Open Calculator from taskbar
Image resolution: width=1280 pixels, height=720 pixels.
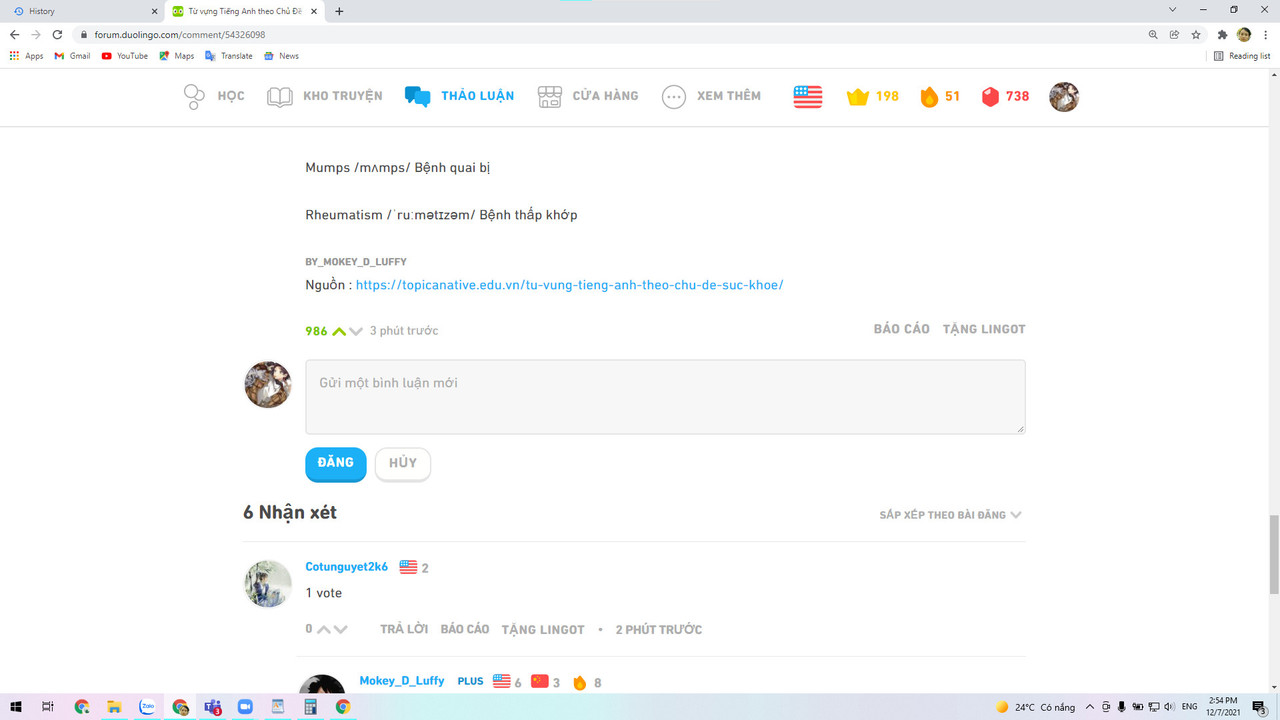click(310, 707)
